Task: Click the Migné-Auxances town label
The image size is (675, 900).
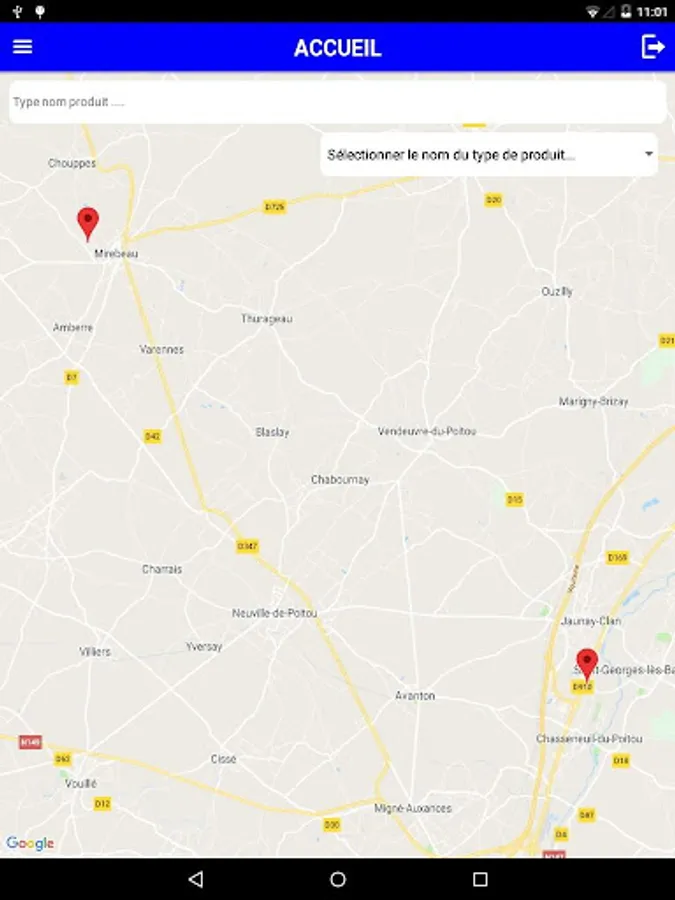Action: click(x=413, y=808)
